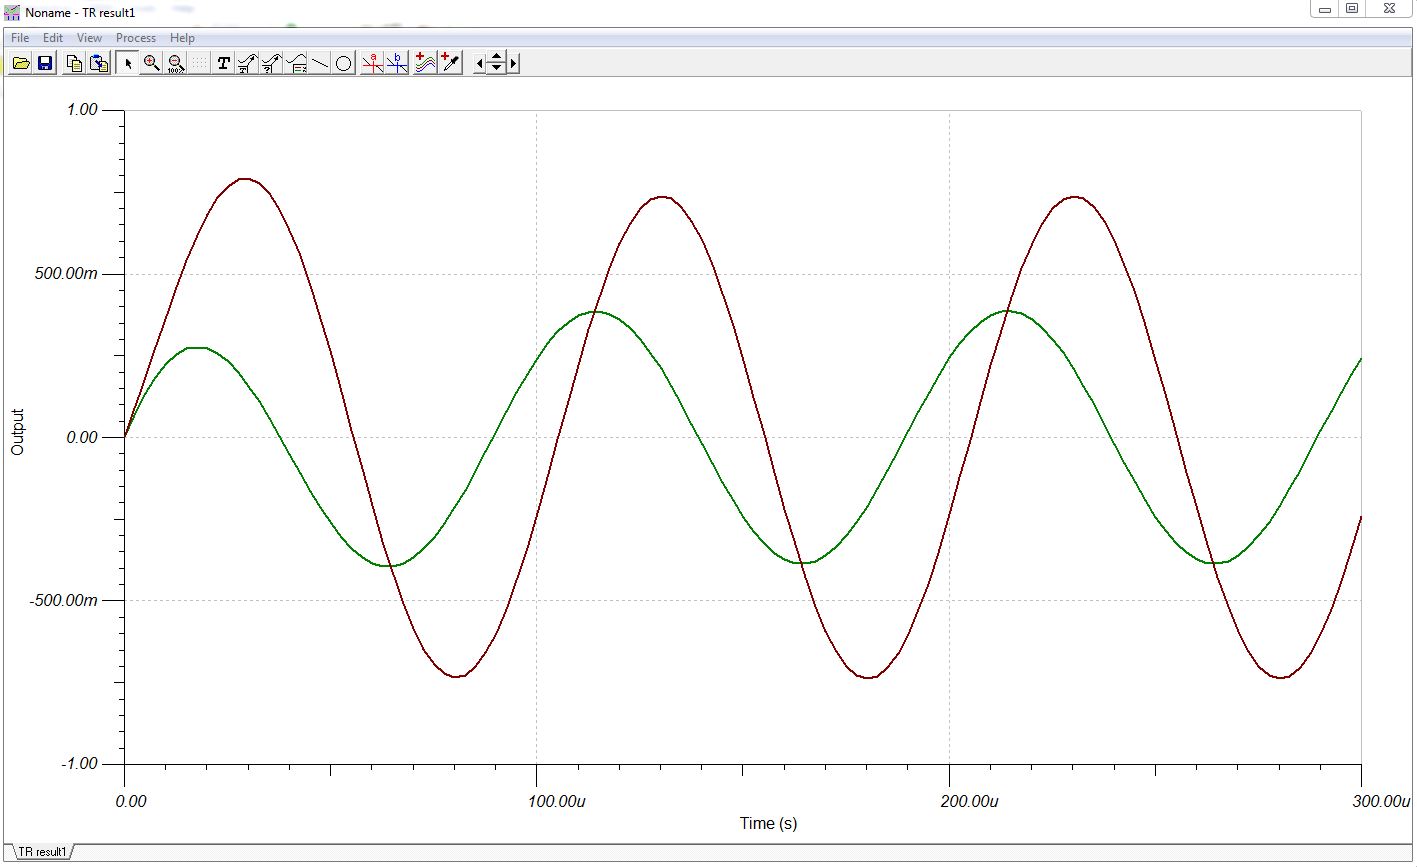Click the -500.00m y-axis value
The image size is (1417, 867).
coord(64,601)
